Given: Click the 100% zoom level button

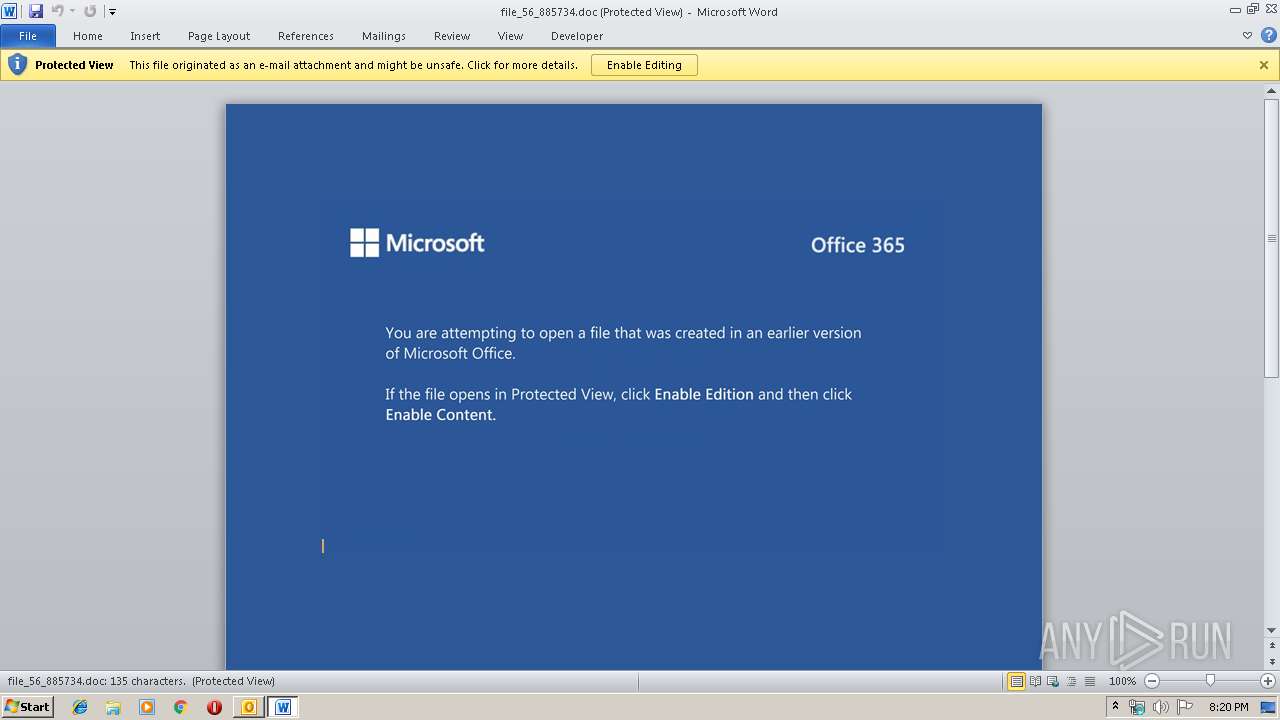Looking at the screenshot, I should (1122, 681).
